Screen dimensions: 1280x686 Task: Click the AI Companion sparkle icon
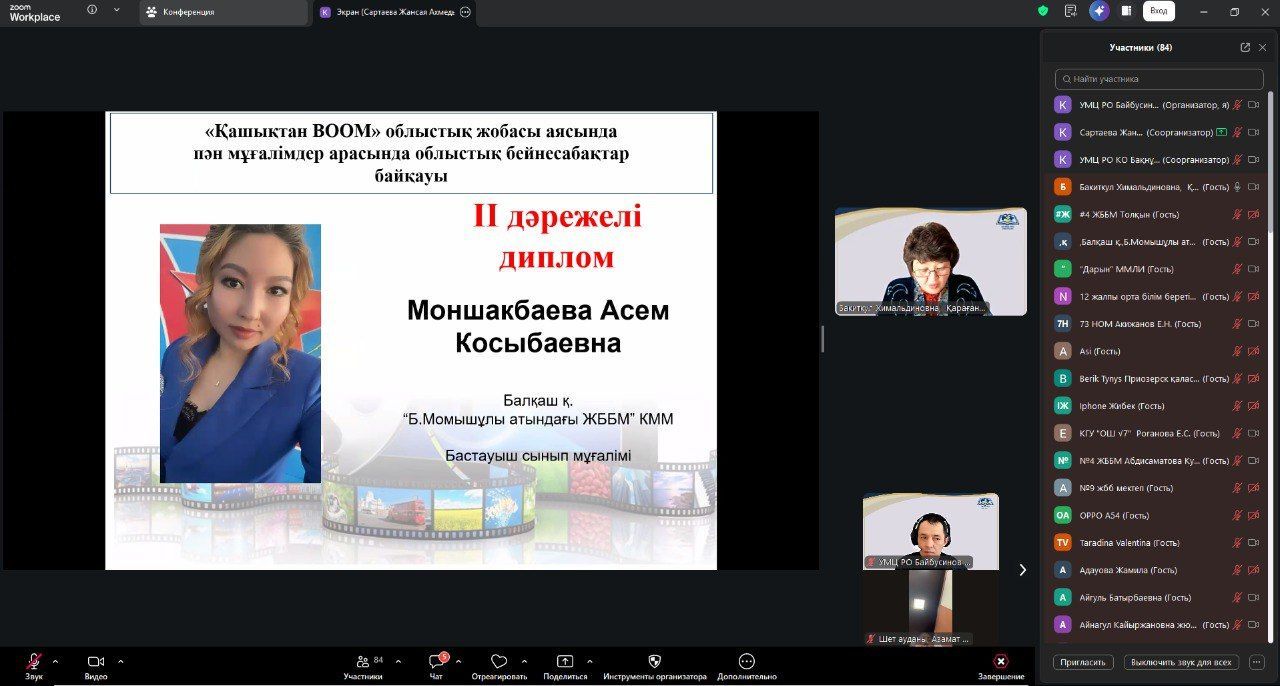tap(1099, 11)
